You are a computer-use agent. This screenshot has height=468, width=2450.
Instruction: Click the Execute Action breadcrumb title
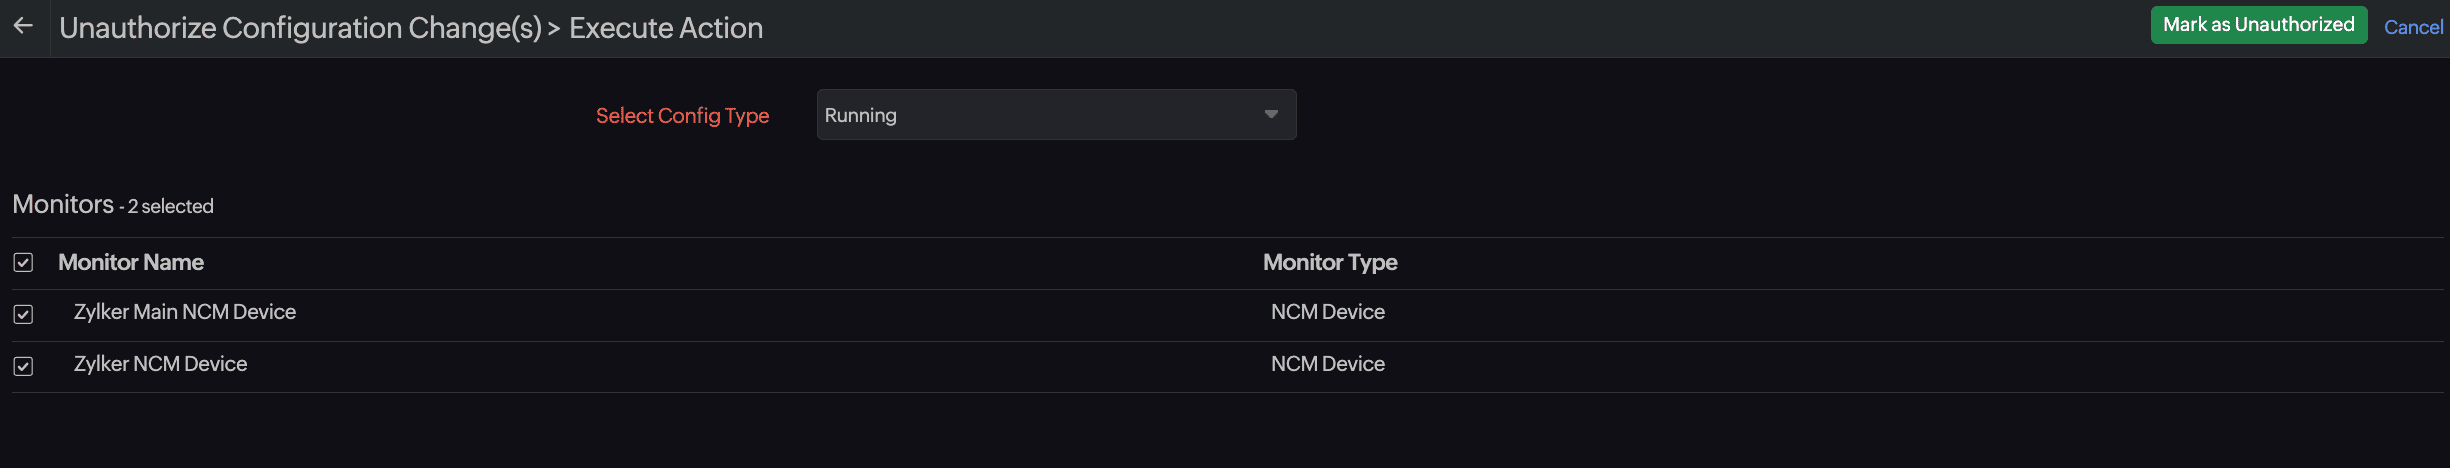666,28
